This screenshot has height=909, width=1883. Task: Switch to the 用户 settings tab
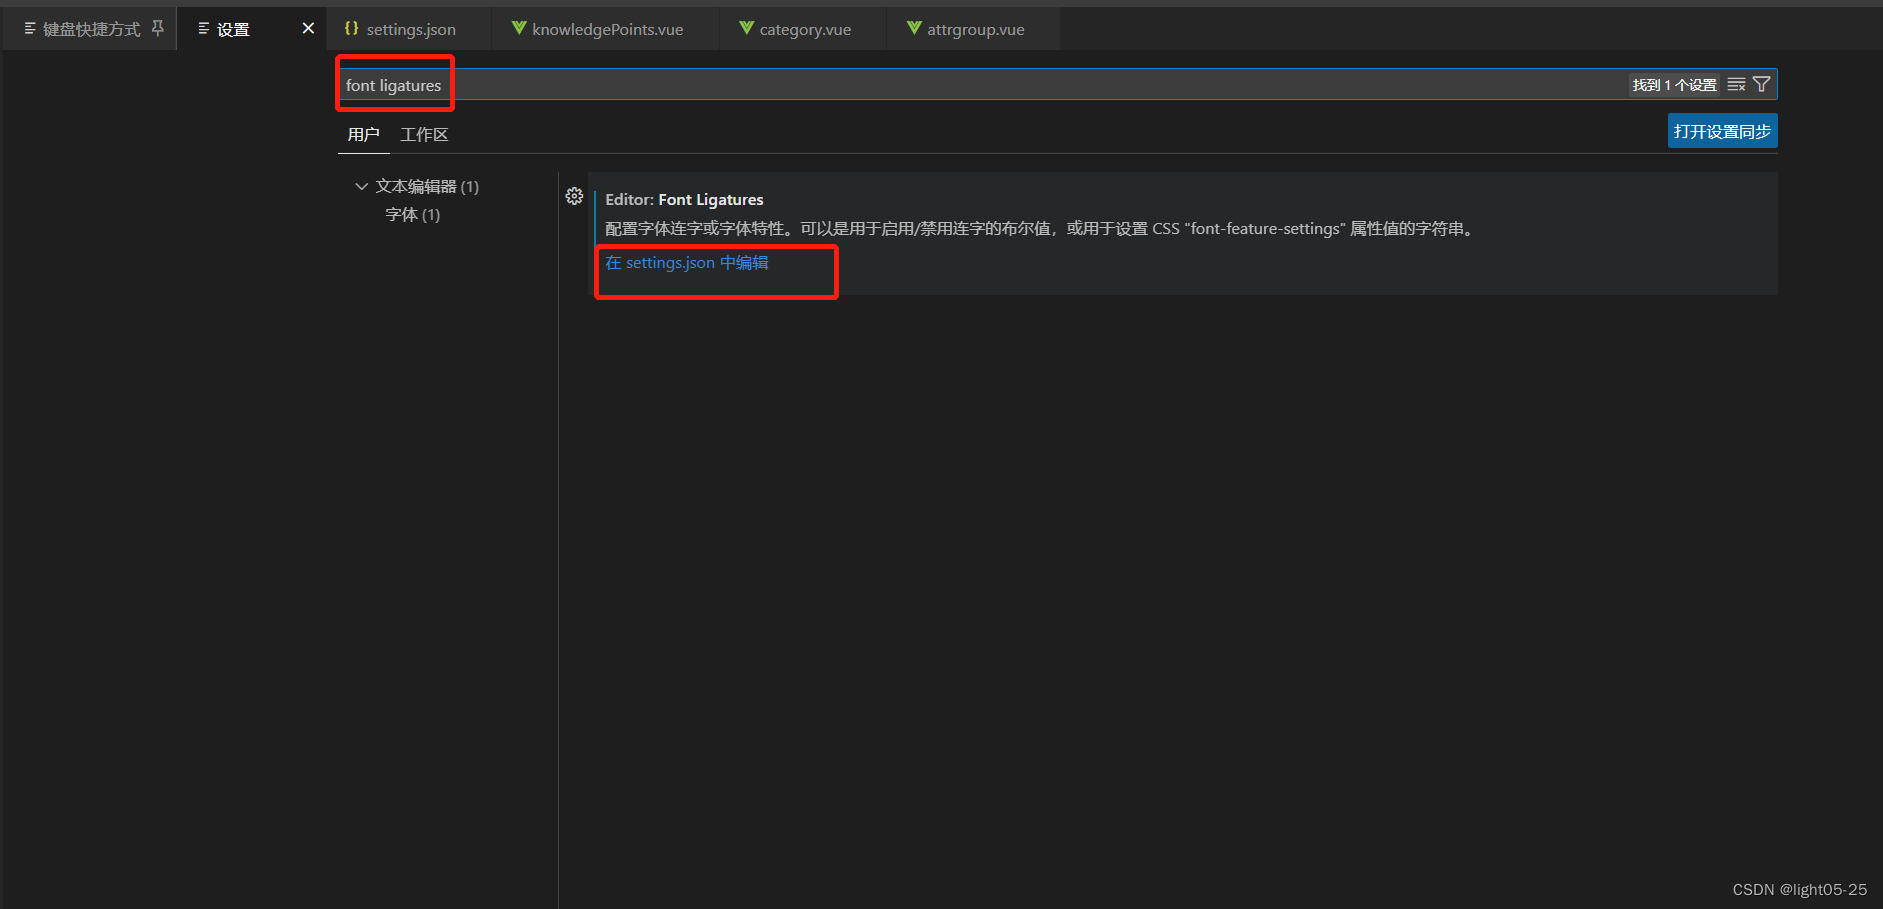tap(363, 134)
